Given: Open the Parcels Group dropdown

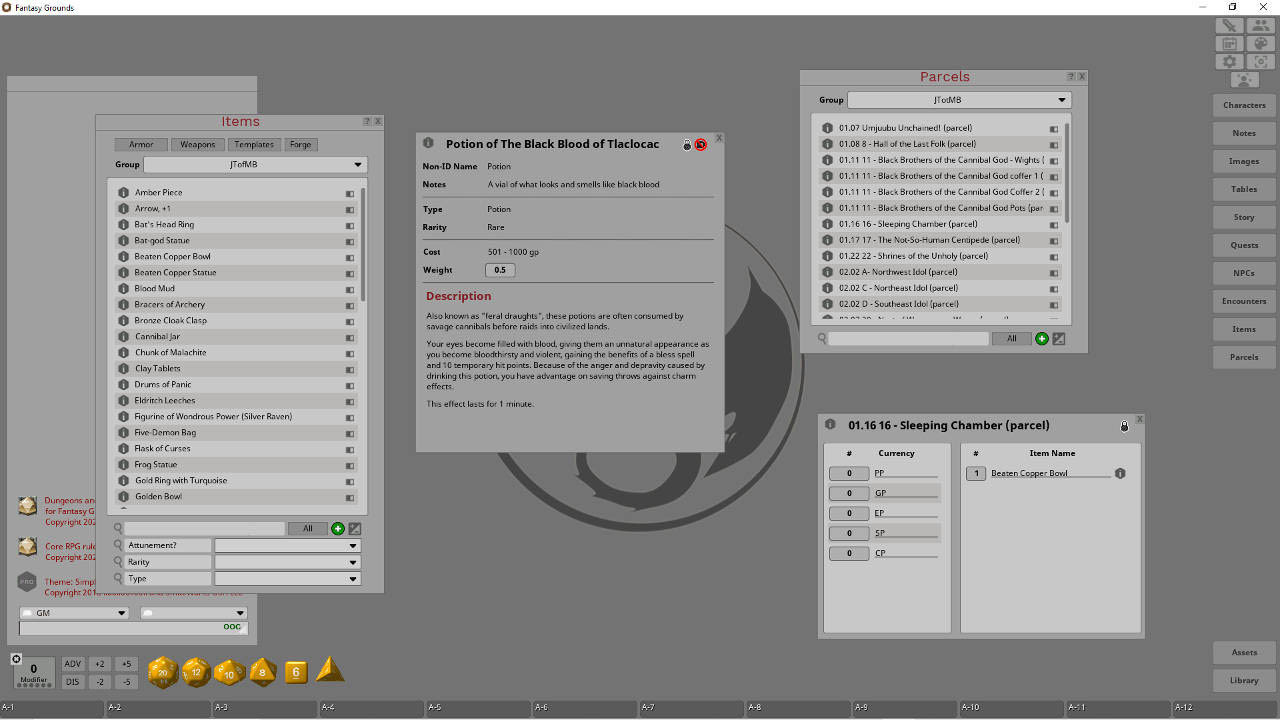Looking at the screenshot, I should (958, 99).
